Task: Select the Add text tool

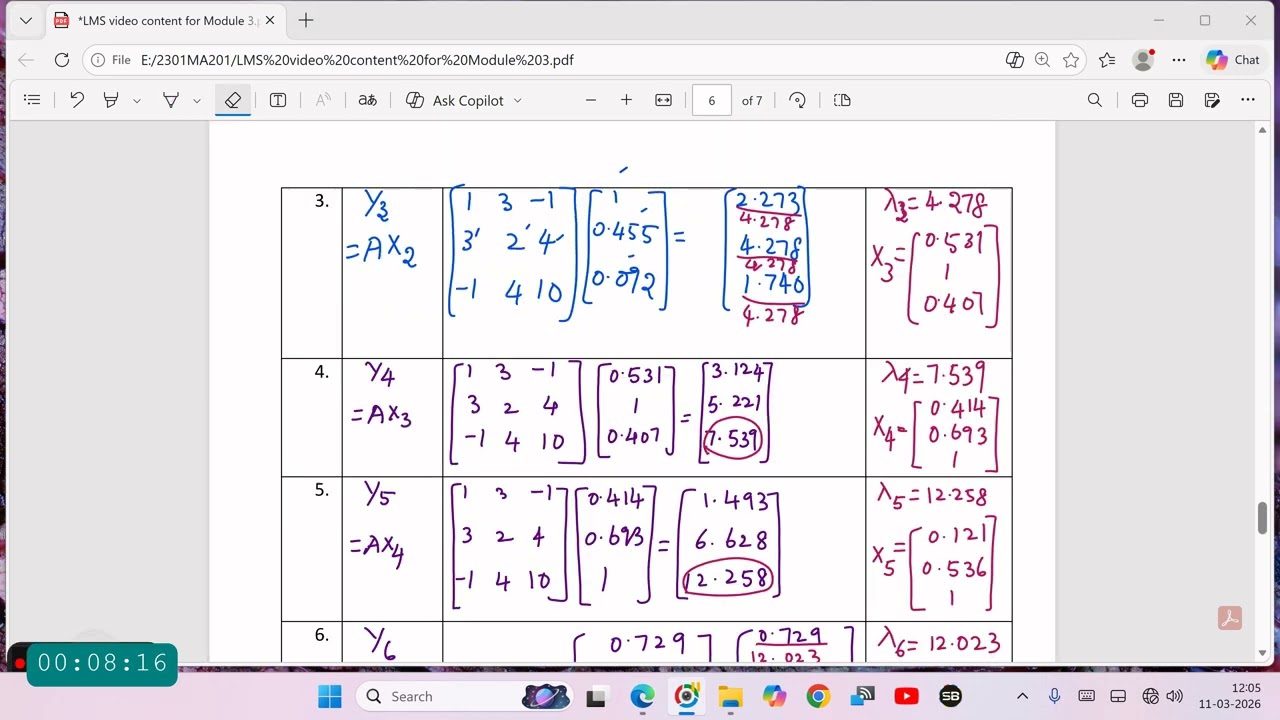Action: point(278,100)
